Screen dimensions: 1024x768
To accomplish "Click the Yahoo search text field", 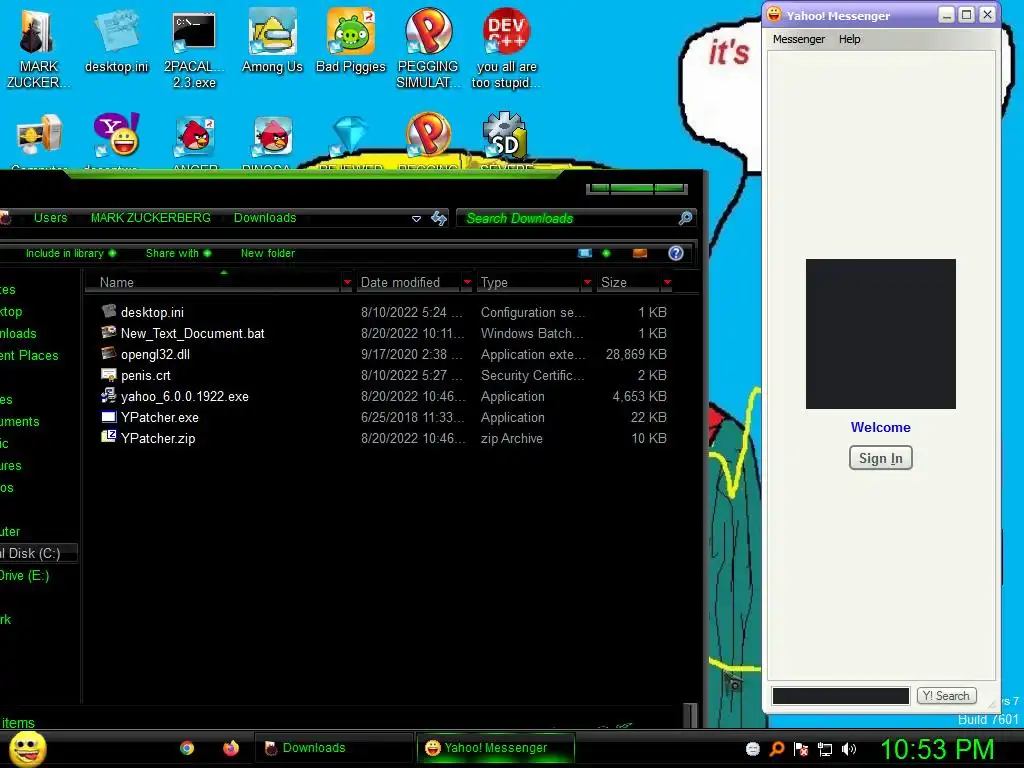I will [840, 696].
